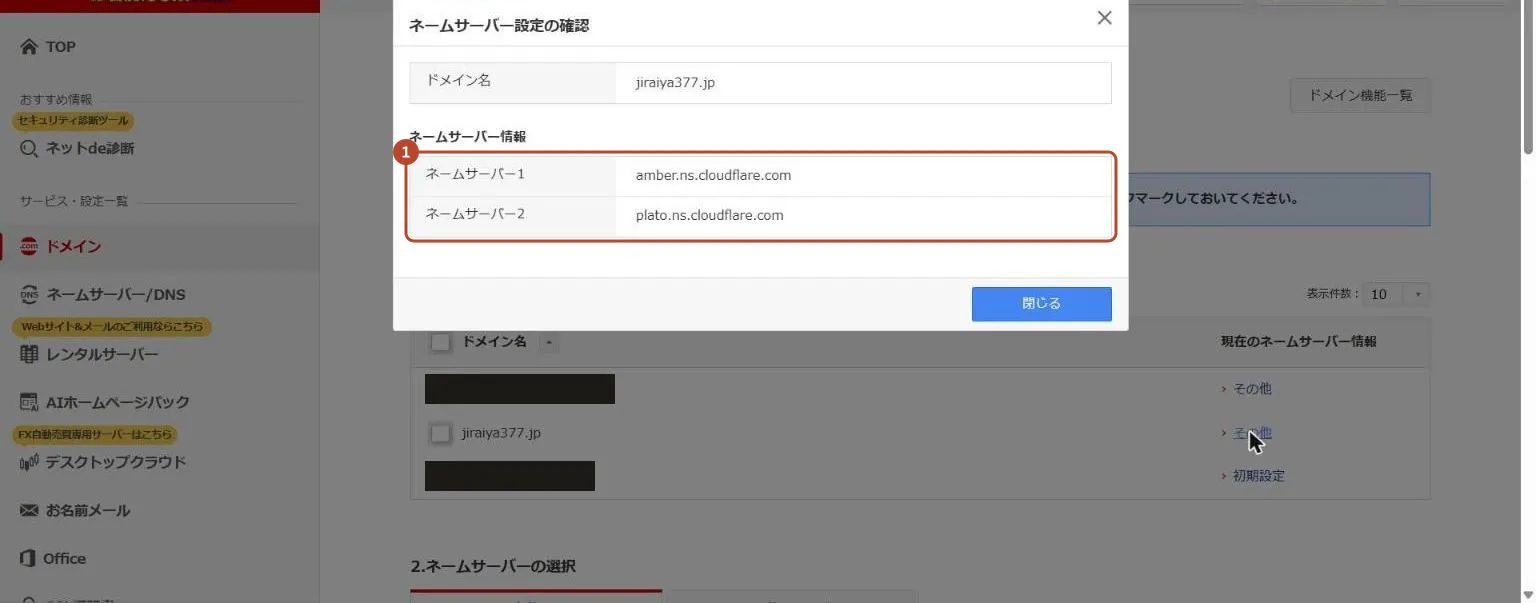
Task: Toggle the select-all checkbox beside ドメイン名 header
Action: pos(440,342)
